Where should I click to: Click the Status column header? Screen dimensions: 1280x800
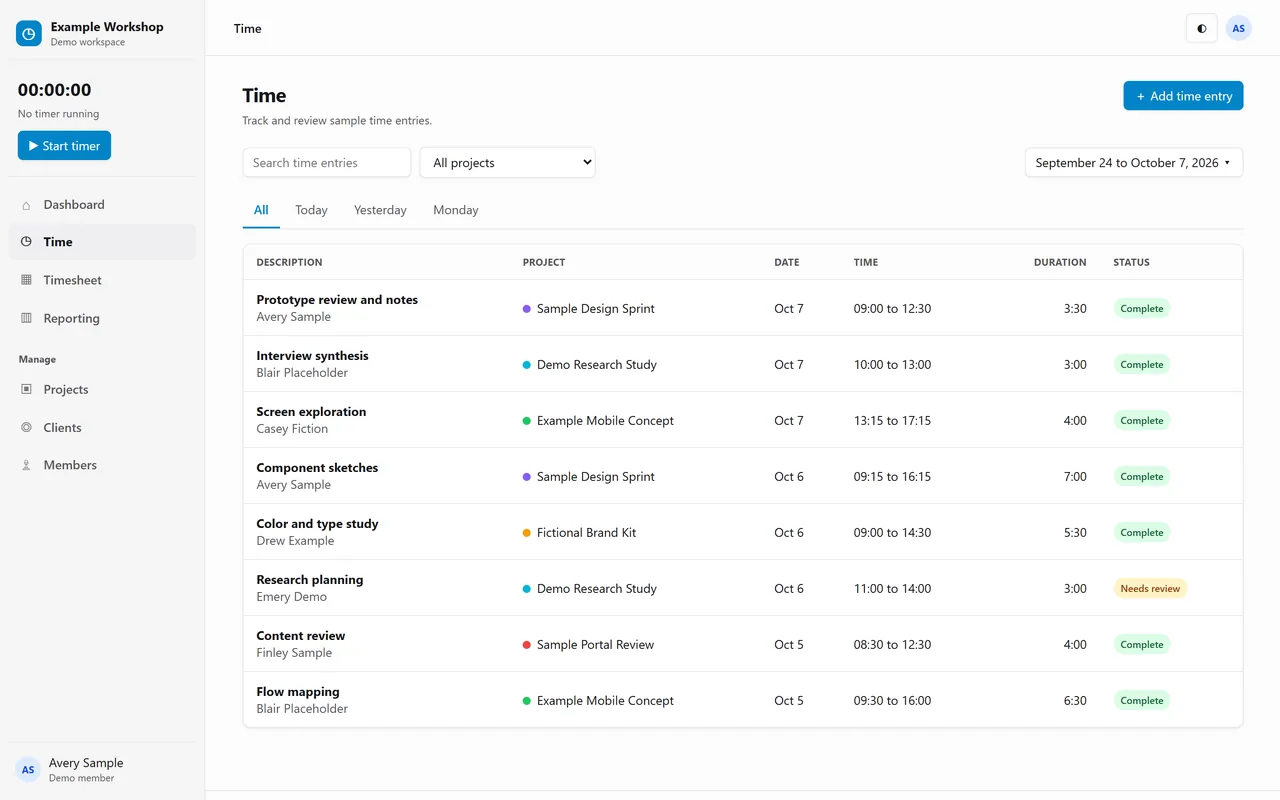(1131, 262)
